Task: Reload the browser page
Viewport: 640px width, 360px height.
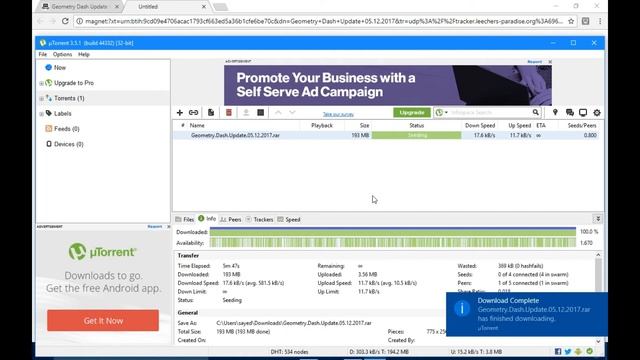Action: pos(65,21)
